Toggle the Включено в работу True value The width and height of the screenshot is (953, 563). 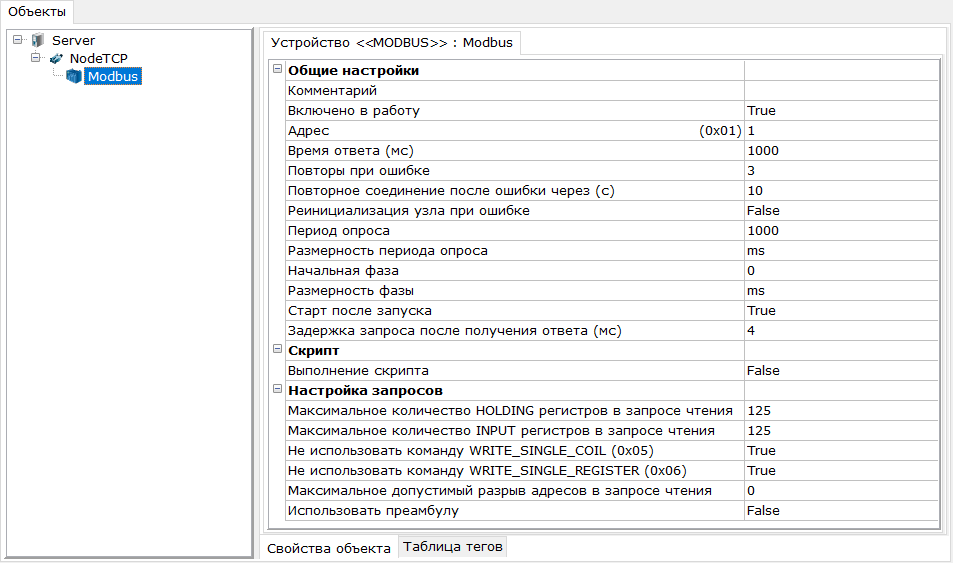click(x=840, y=111)
